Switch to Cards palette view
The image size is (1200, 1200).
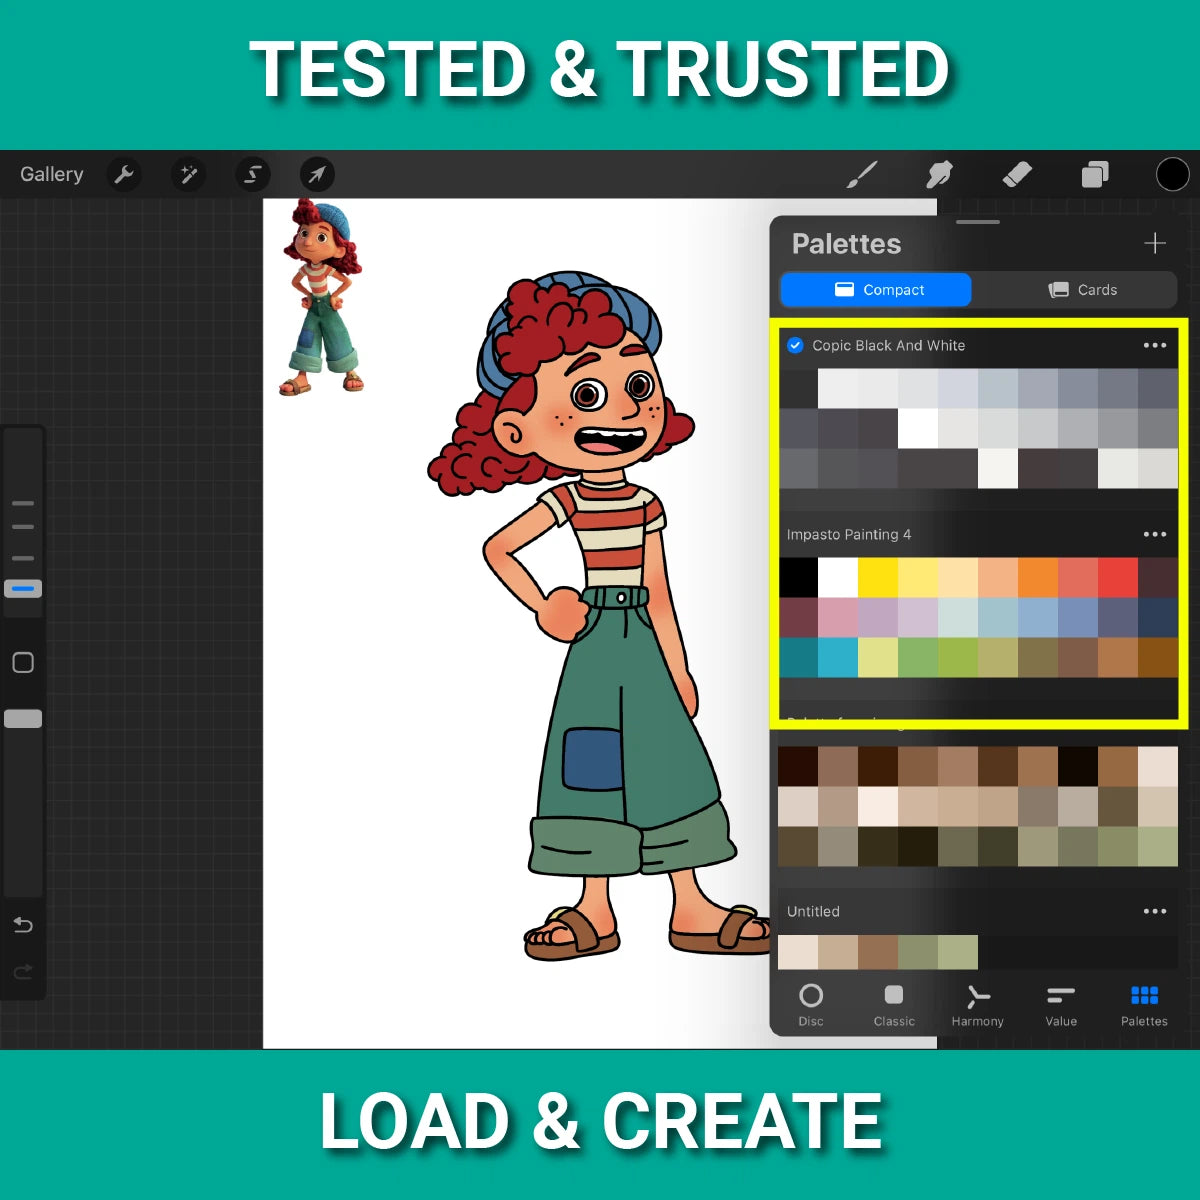[1082, 290]
